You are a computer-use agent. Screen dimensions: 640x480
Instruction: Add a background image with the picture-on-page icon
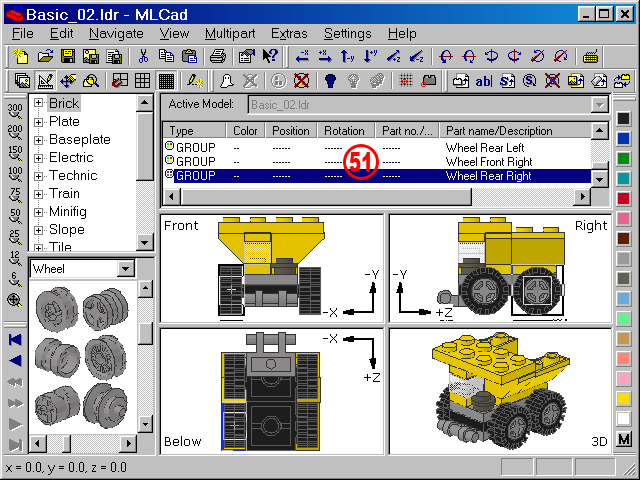coord(576,80)
